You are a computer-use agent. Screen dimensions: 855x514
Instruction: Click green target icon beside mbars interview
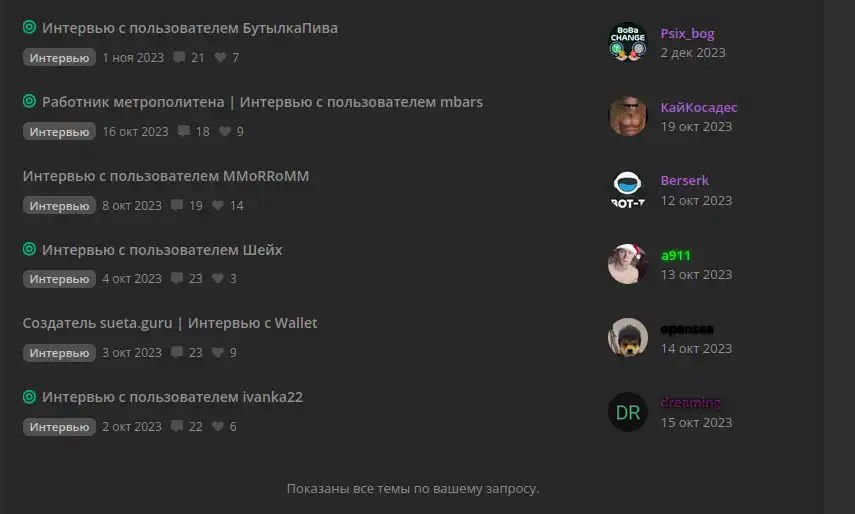pyautogui.click(x=29, y=101)
